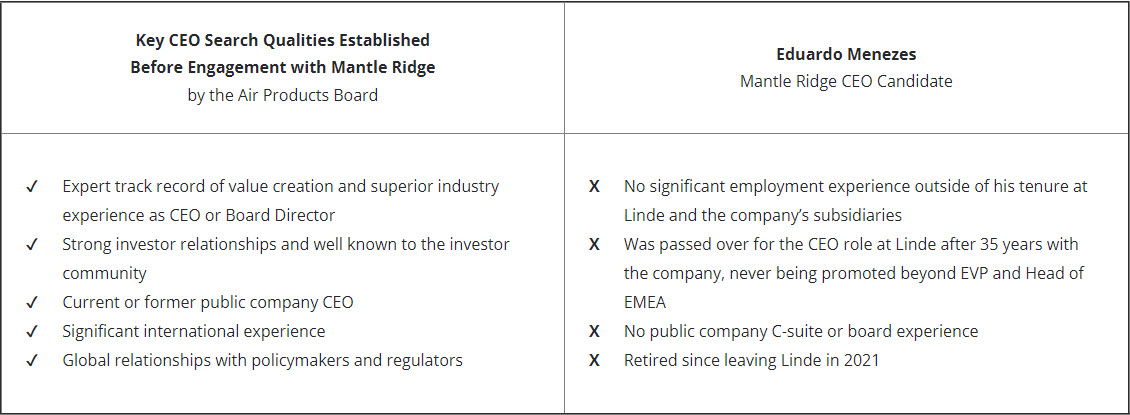Click the X beside no public company C-suite

click(x=594, y=331)
